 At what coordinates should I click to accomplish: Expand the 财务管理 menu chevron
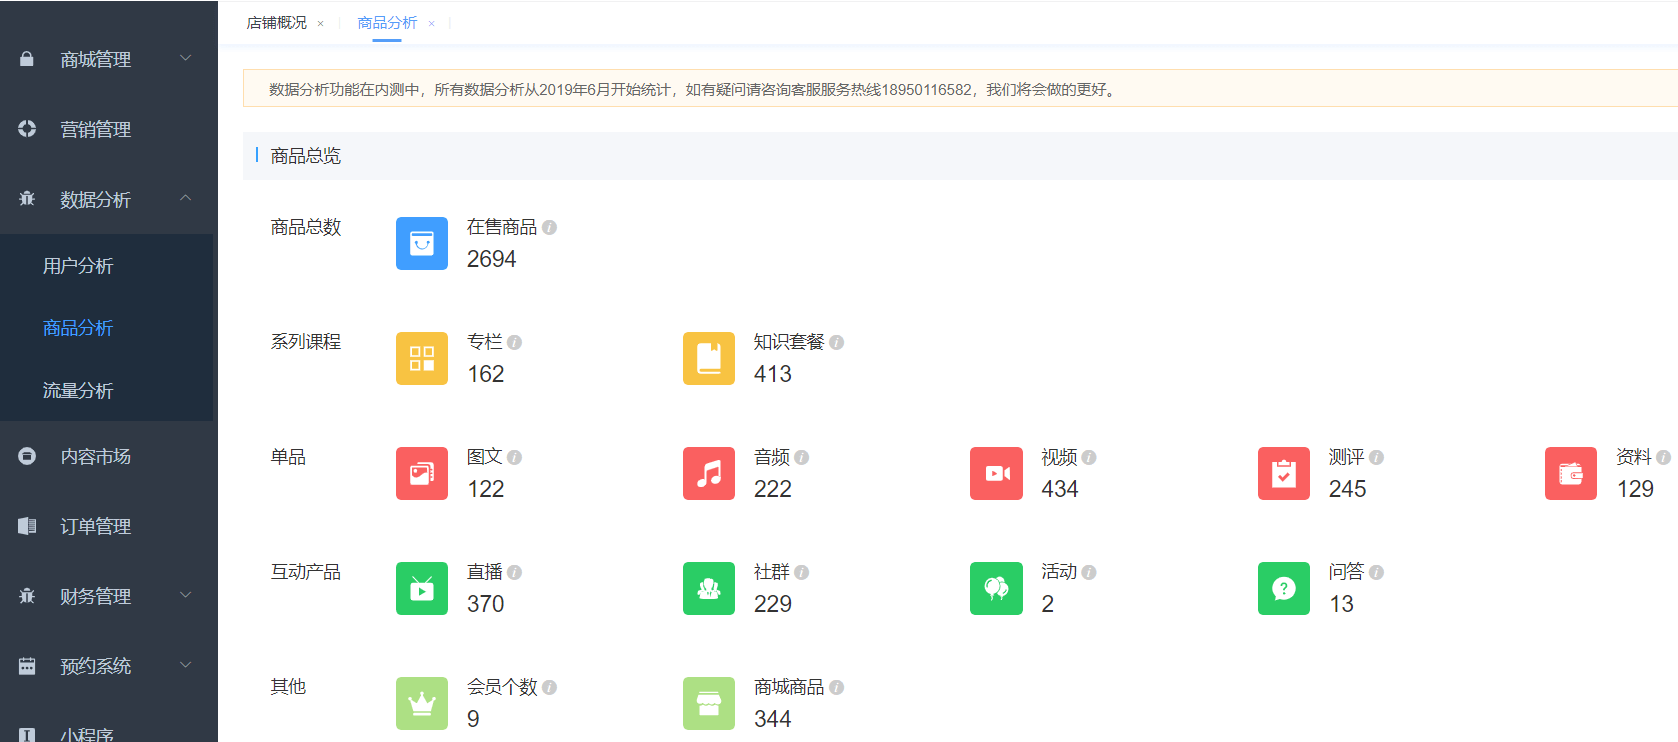(x=185, y=596)
